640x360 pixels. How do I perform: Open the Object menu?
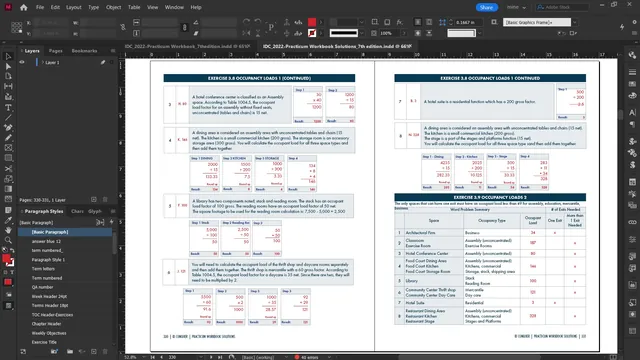pos(113,7)
